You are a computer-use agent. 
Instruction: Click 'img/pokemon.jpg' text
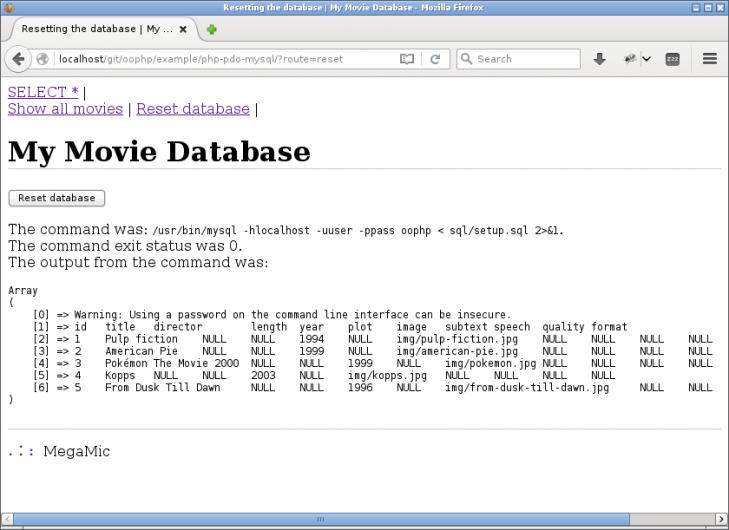click(490, 363)
